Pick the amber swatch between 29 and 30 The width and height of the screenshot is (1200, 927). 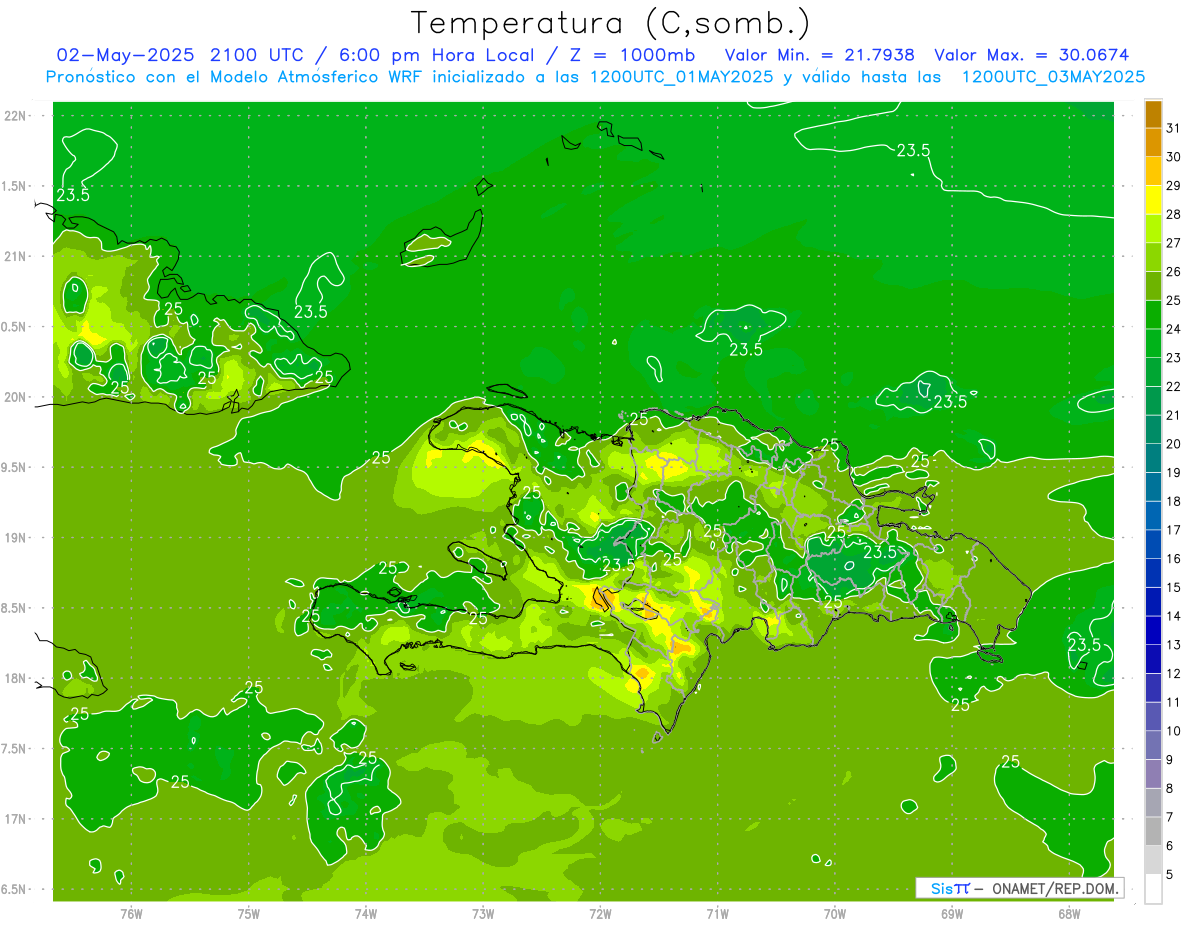click(x=1153, y=171)
